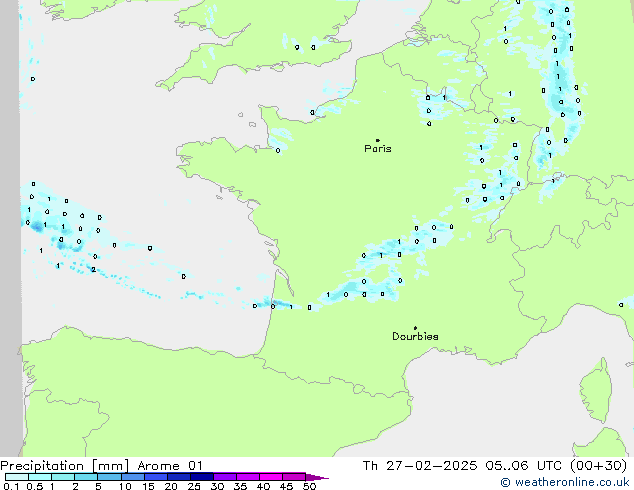Click the '(00+30)' forecast offset text
Screen dimensions: 634x490
pos(598,466)
